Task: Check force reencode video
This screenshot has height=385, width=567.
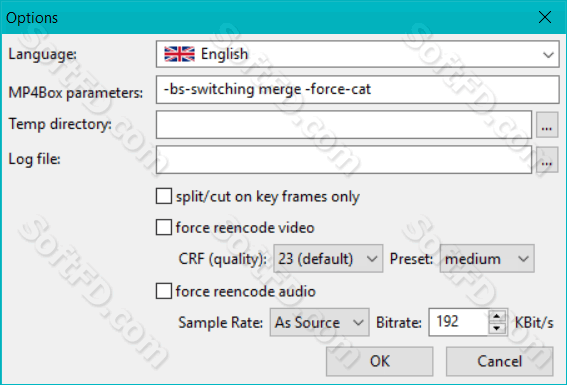Action: coord(164,227)
